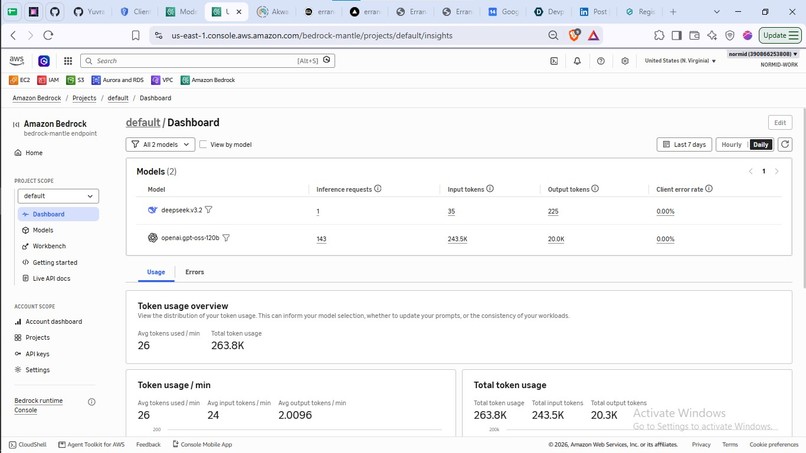Click the browser Update button

point(780,35)
